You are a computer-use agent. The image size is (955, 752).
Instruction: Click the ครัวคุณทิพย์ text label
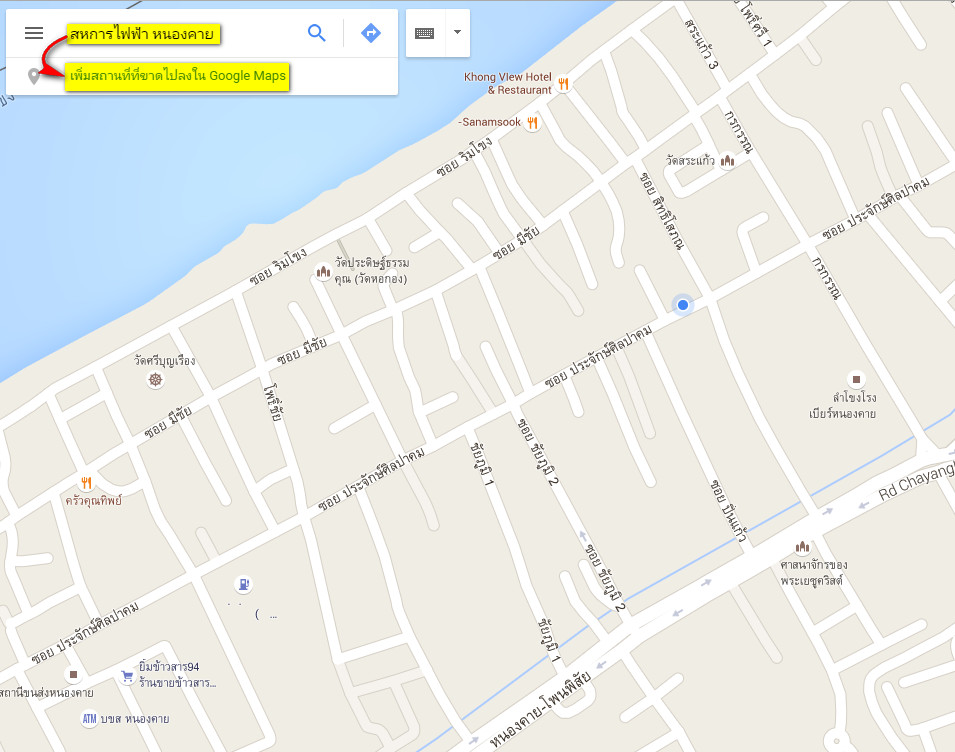93,501
